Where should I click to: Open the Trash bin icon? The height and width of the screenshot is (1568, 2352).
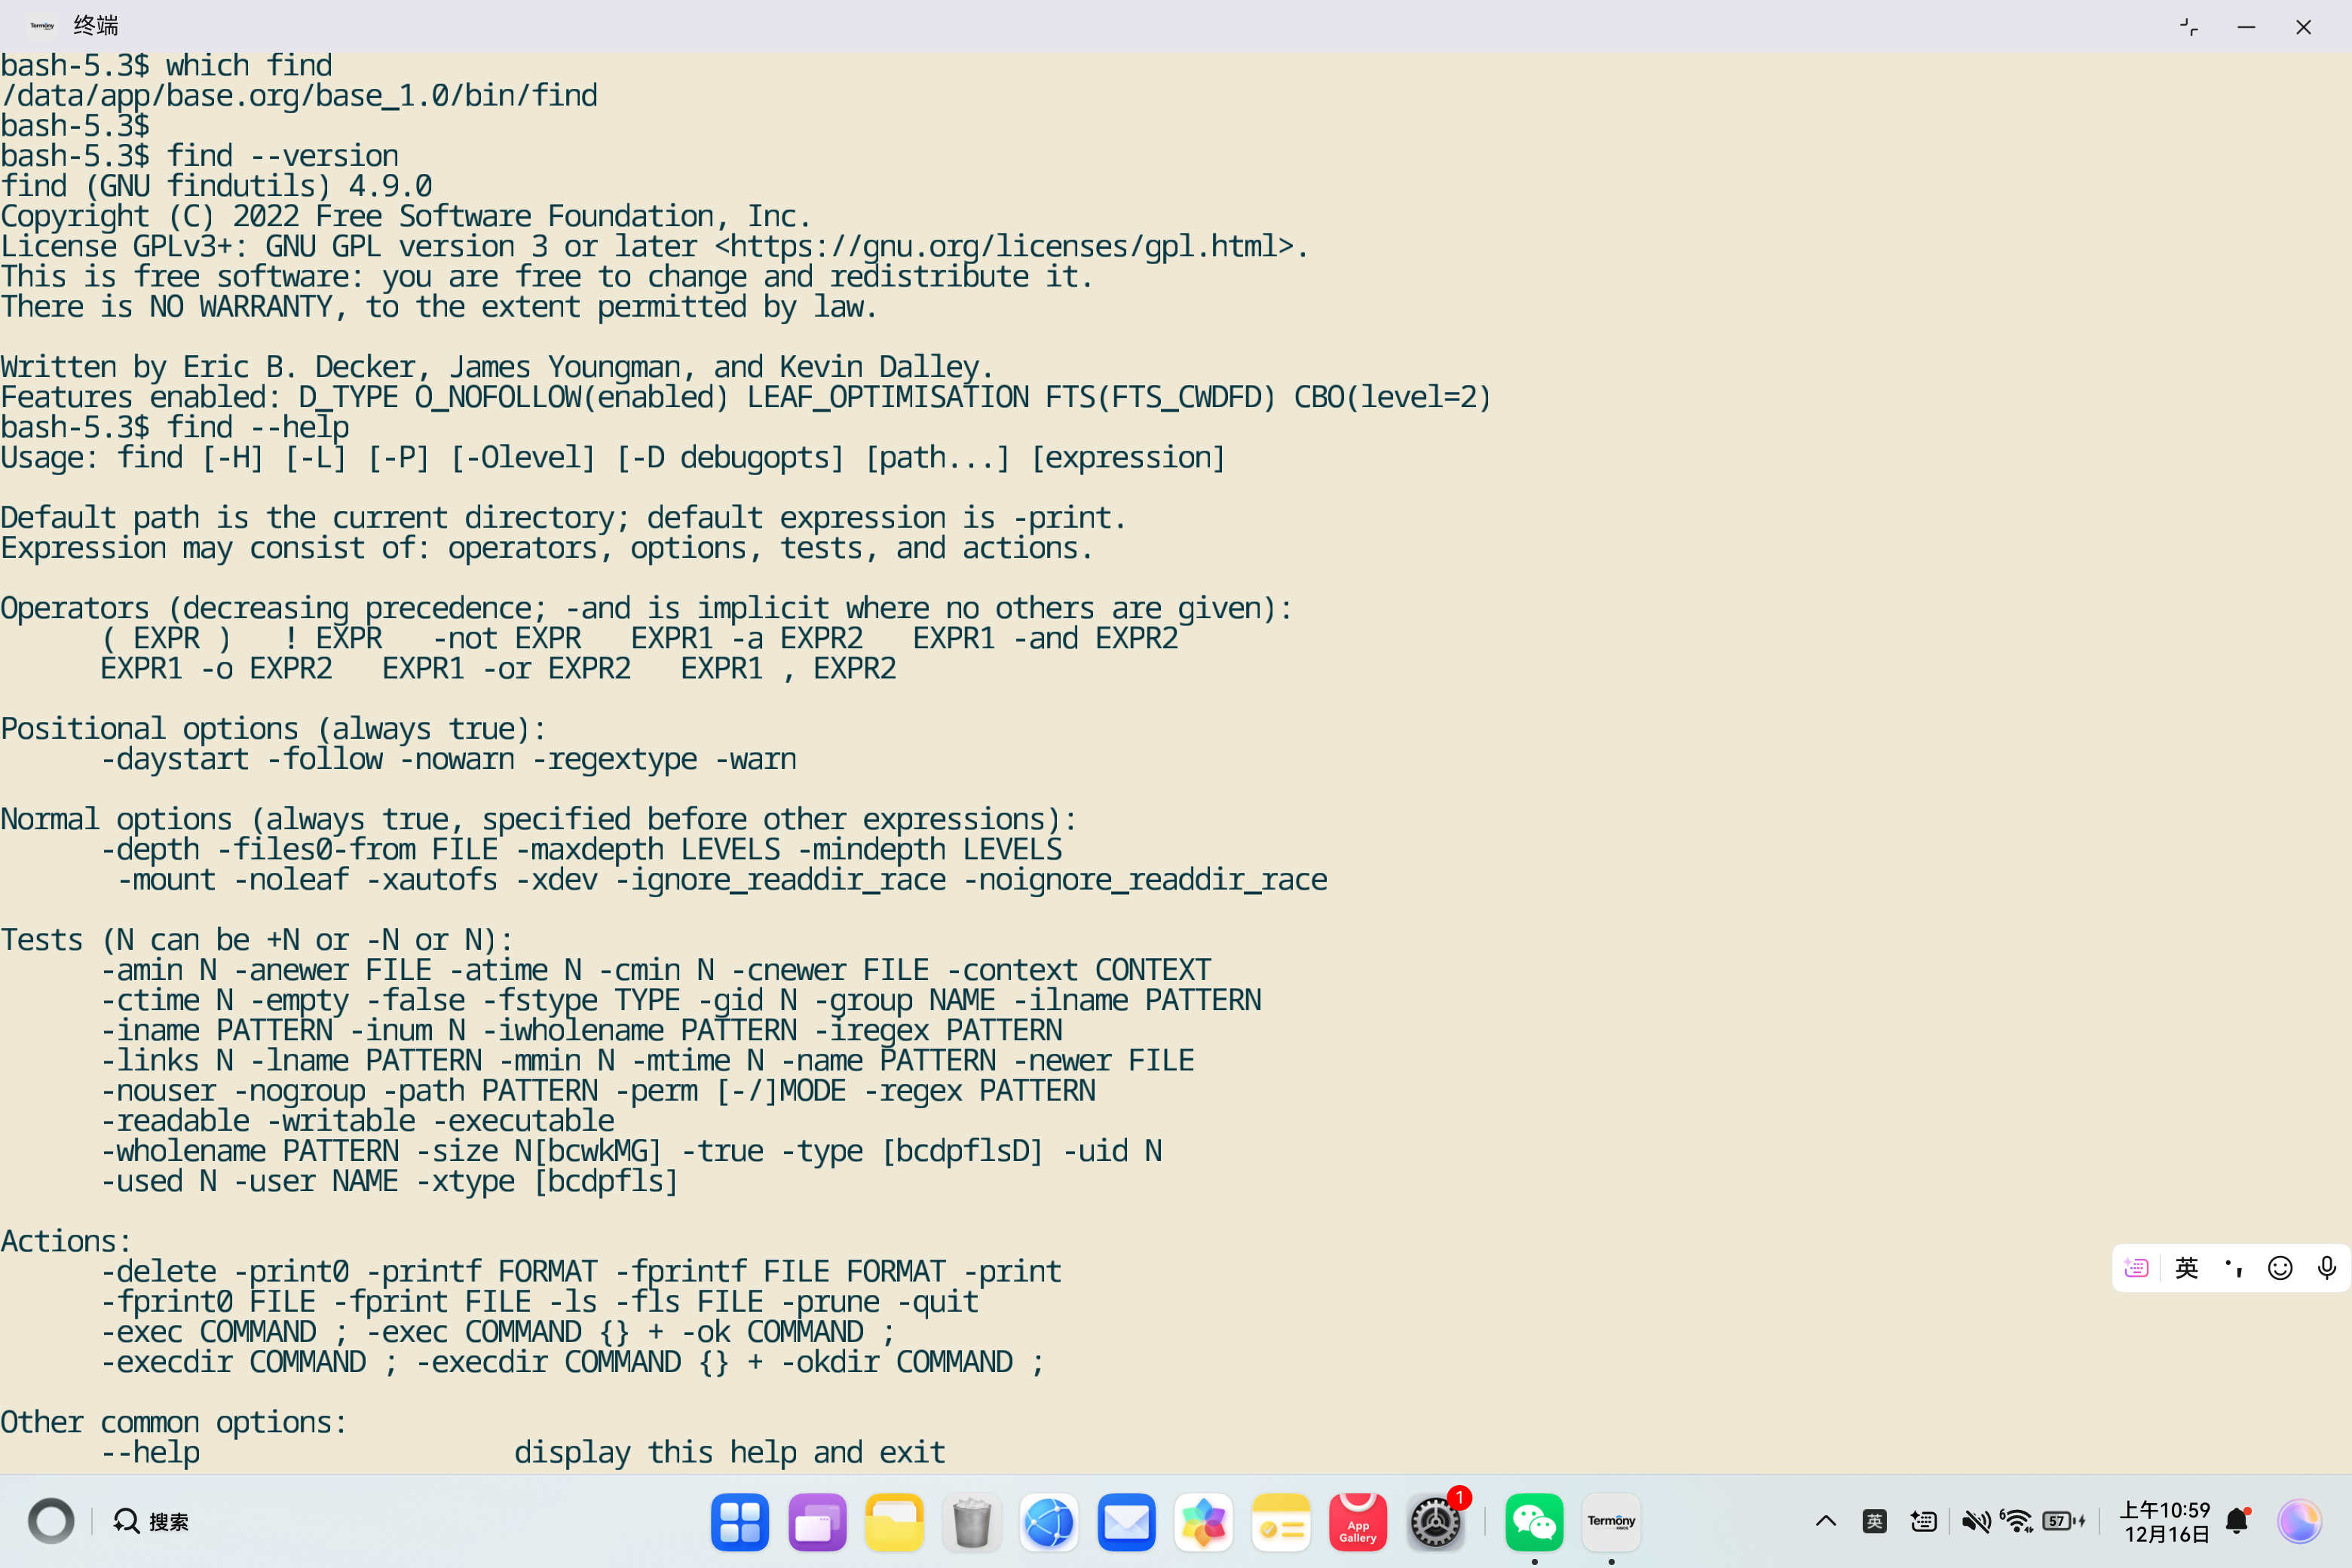971,1522
